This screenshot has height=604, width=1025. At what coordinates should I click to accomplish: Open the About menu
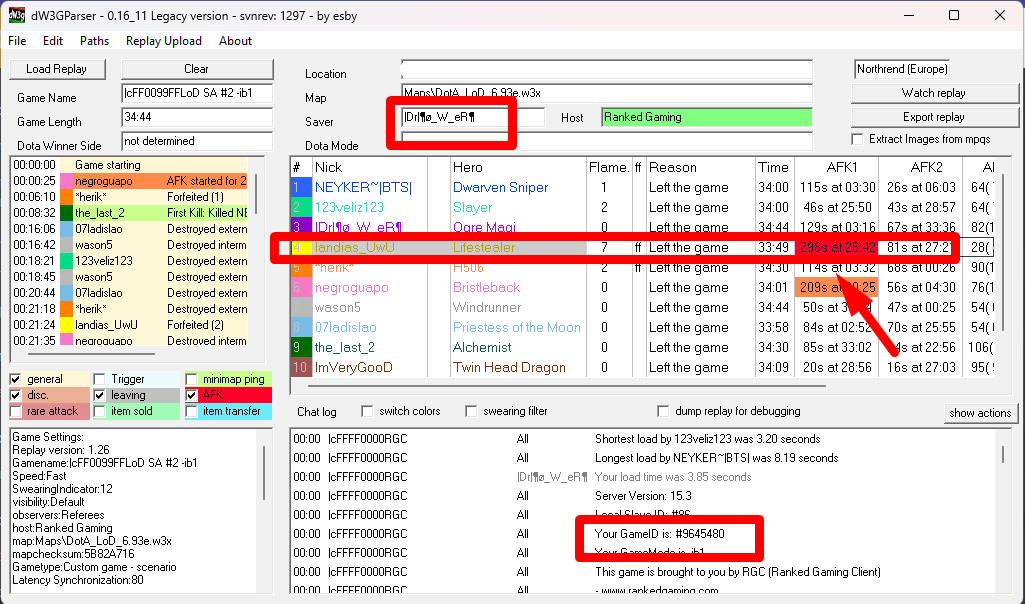(x=235, y=41)
